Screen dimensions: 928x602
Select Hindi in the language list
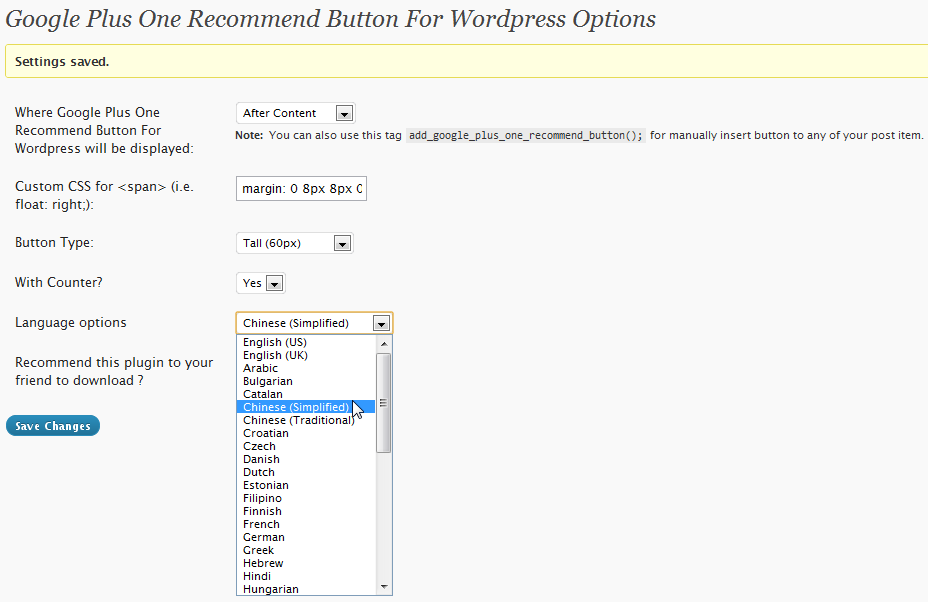pyautogui.click(x=305, y=577)
